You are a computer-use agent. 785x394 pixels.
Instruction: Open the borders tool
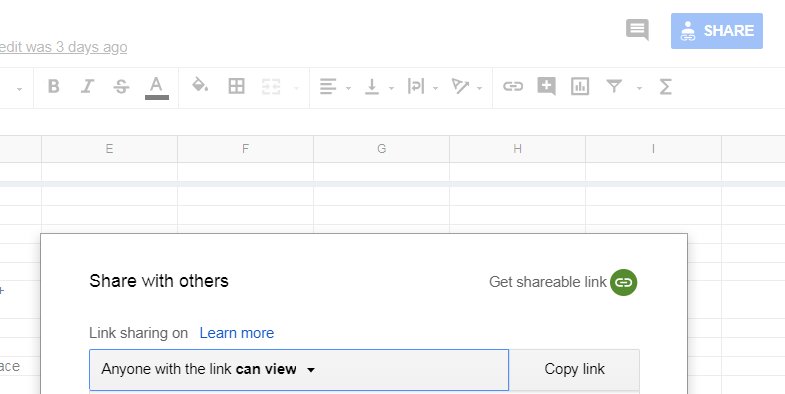[236, 86]
